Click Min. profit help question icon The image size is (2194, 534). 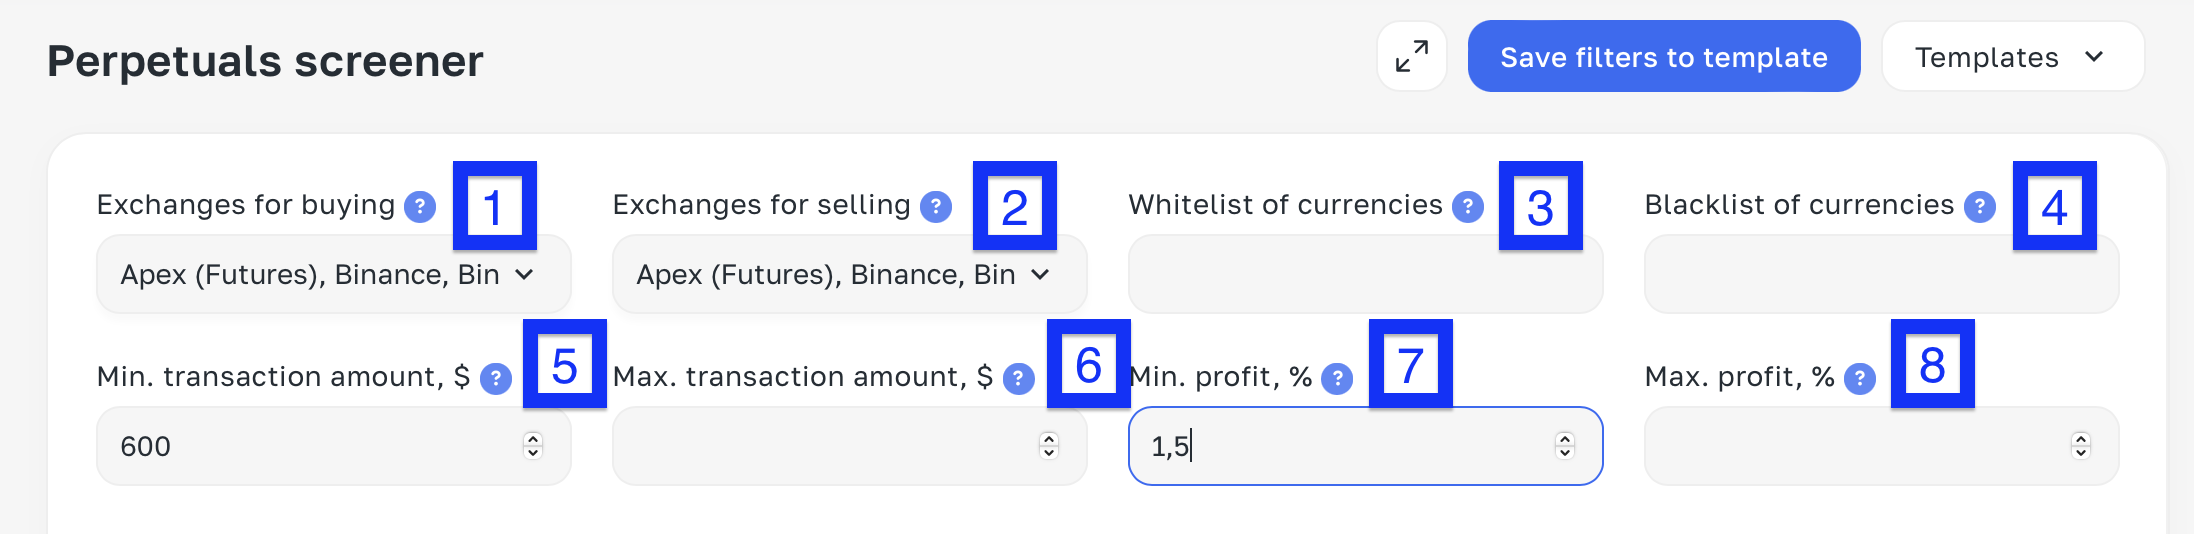tap(1337, 379)
